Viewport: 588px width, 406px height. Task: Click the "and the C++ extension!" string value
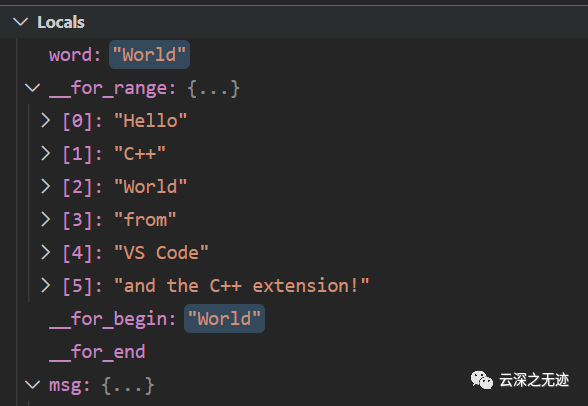pos(242,286)
